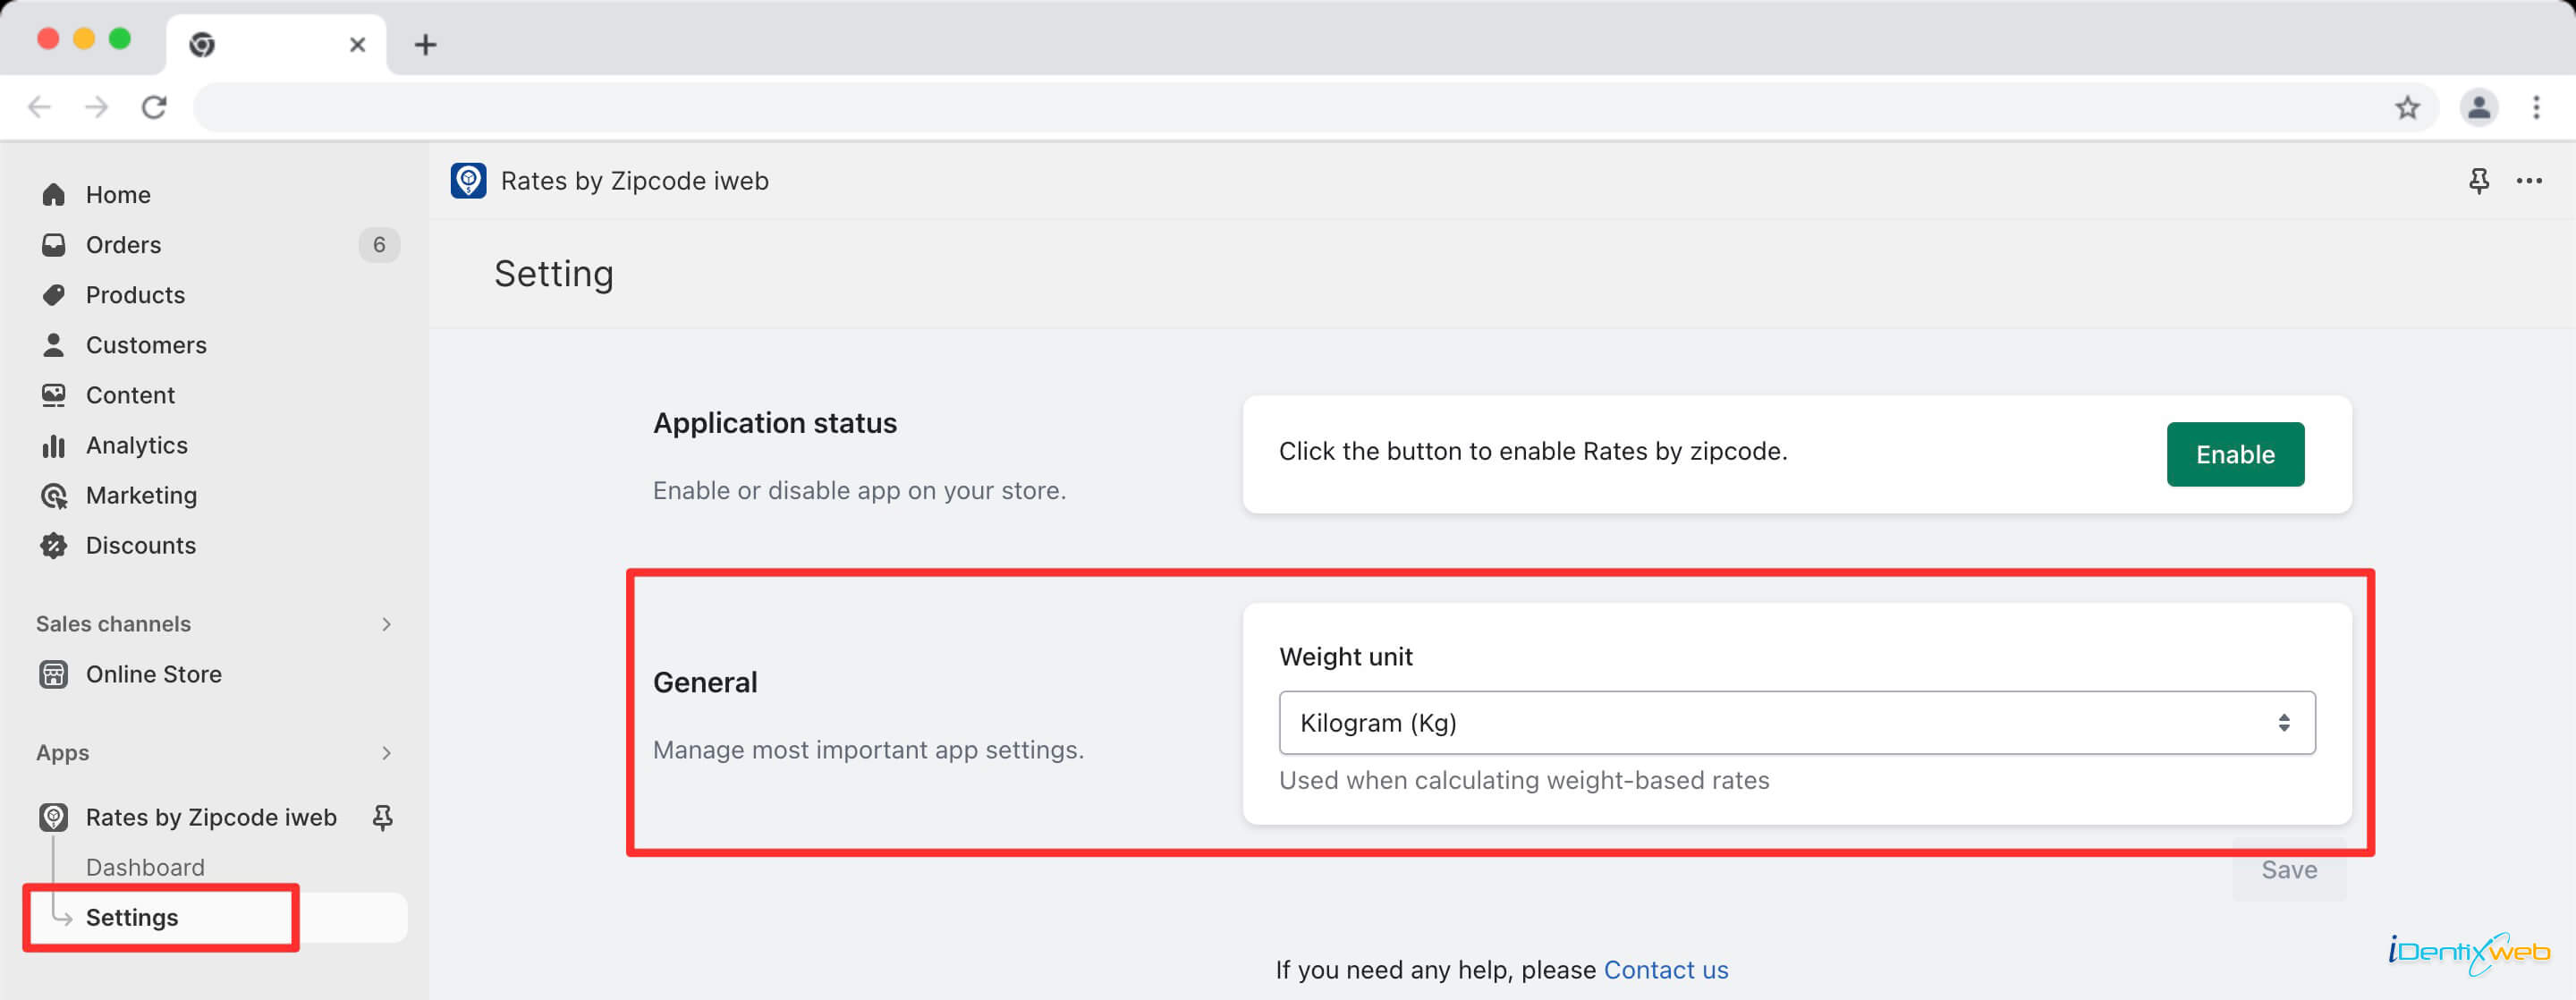Viewport: 2576px width, 1000px height.
Task: Click 'Enable or disable app on your store.' text
Action: coord(859,490)
